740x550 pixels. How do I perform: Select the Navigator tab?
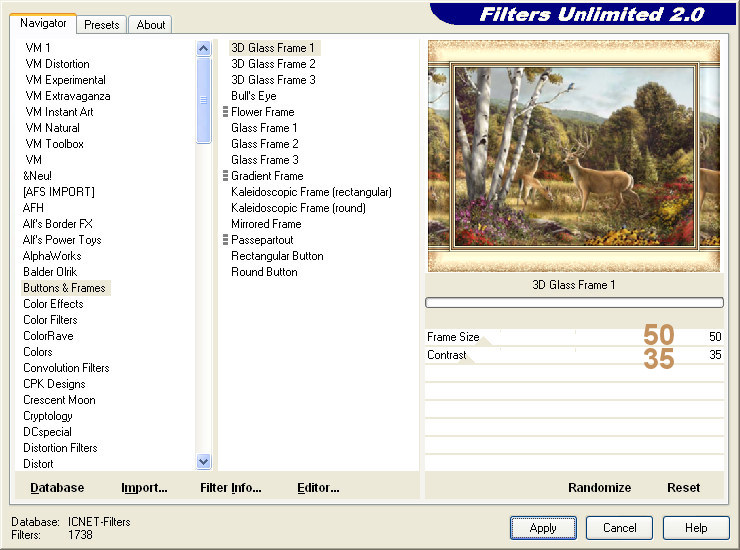point(43,23)
